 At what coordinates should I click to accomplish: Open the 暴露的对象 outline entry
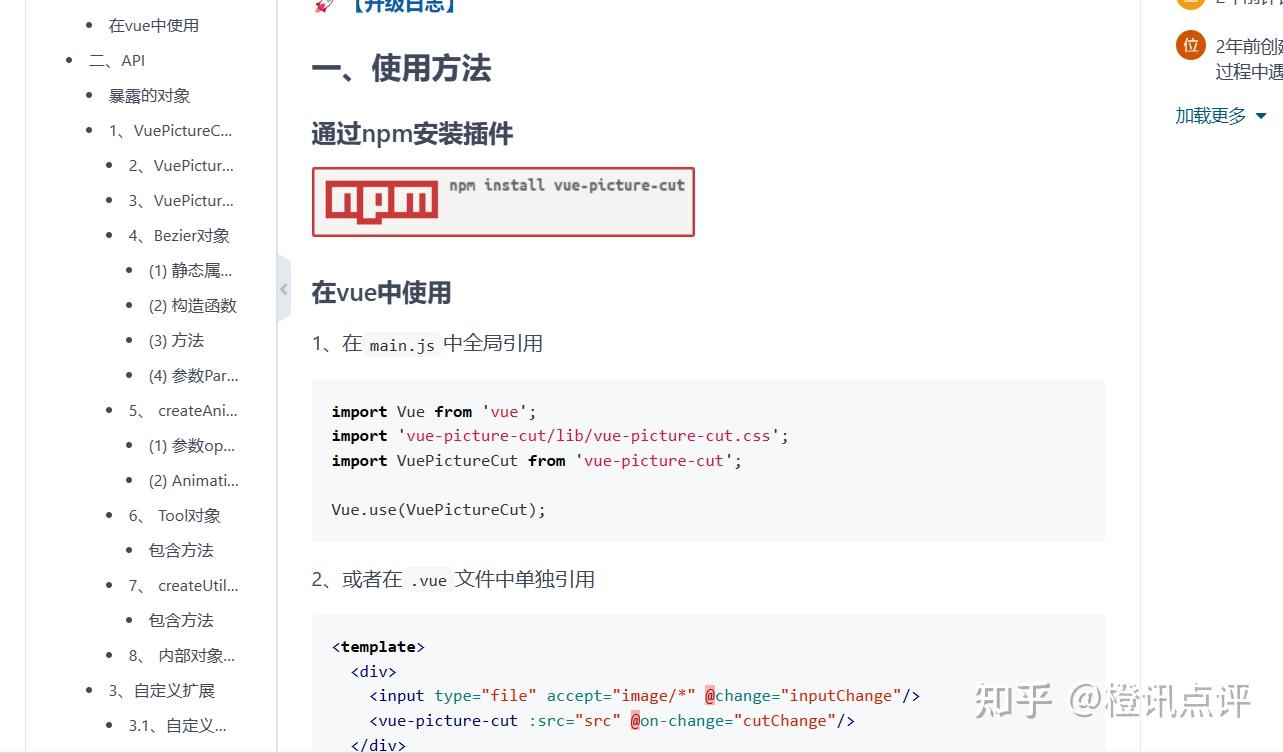[150, 96]
